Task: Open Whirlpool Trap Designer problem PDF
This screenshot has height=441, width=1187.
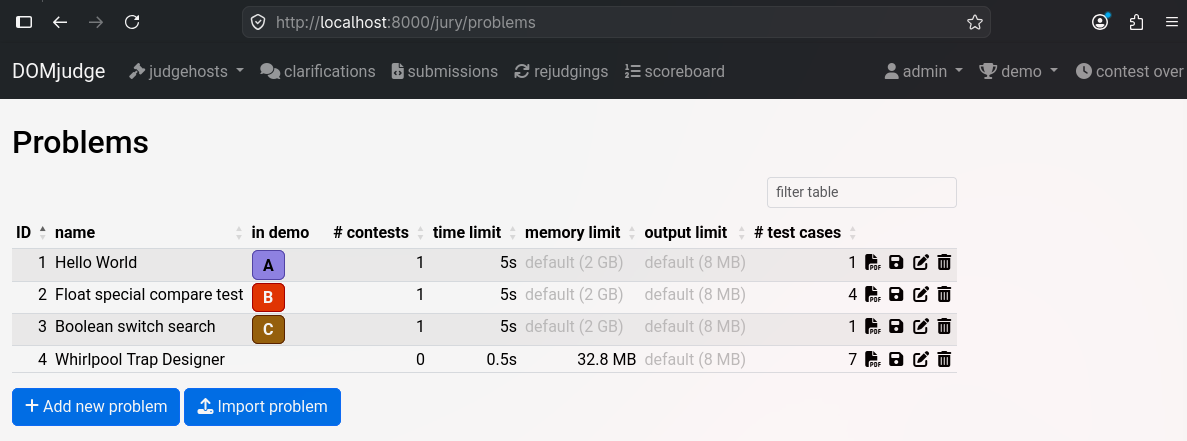Action: 873,359
